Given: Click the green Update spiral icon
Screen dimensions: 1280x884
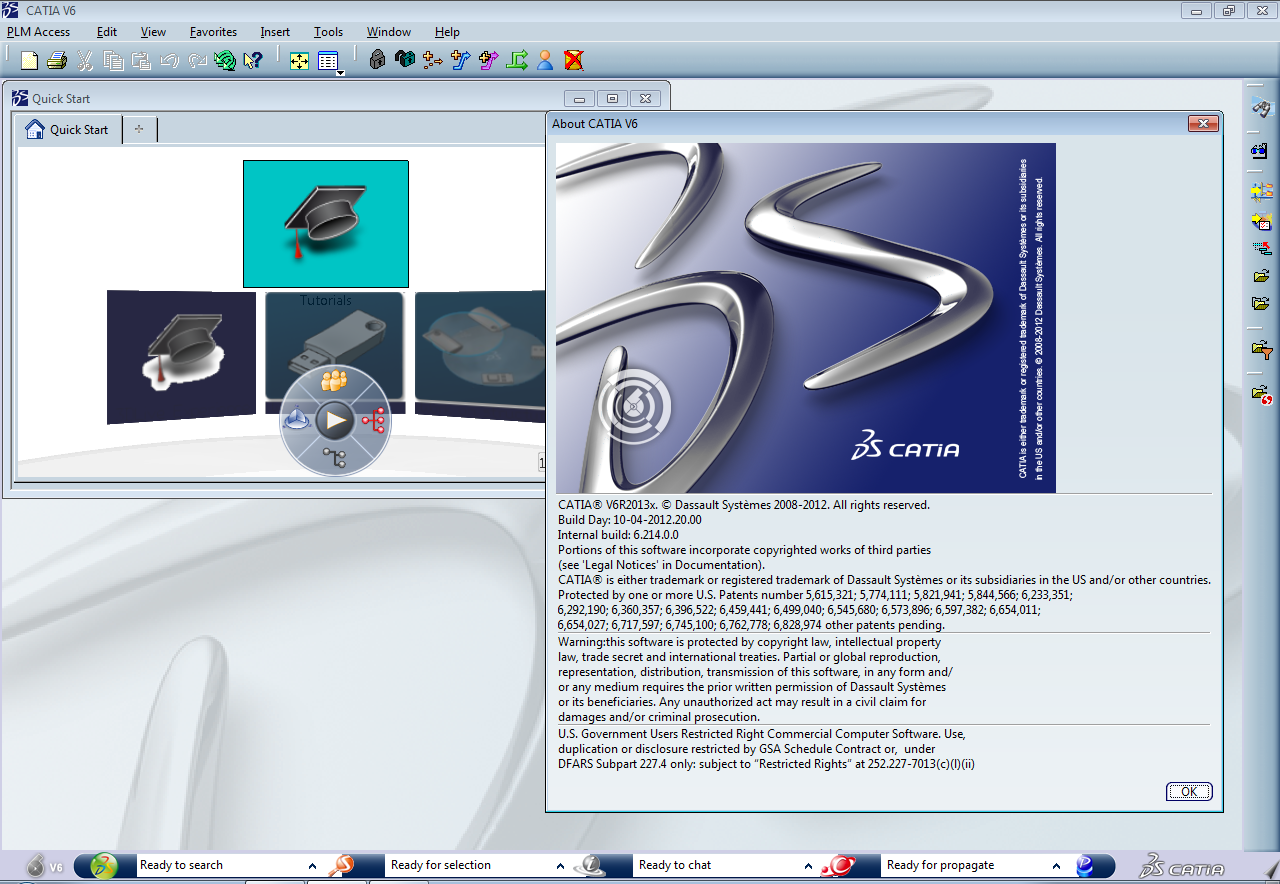Looking at the screenshot, I should [225, 60].
